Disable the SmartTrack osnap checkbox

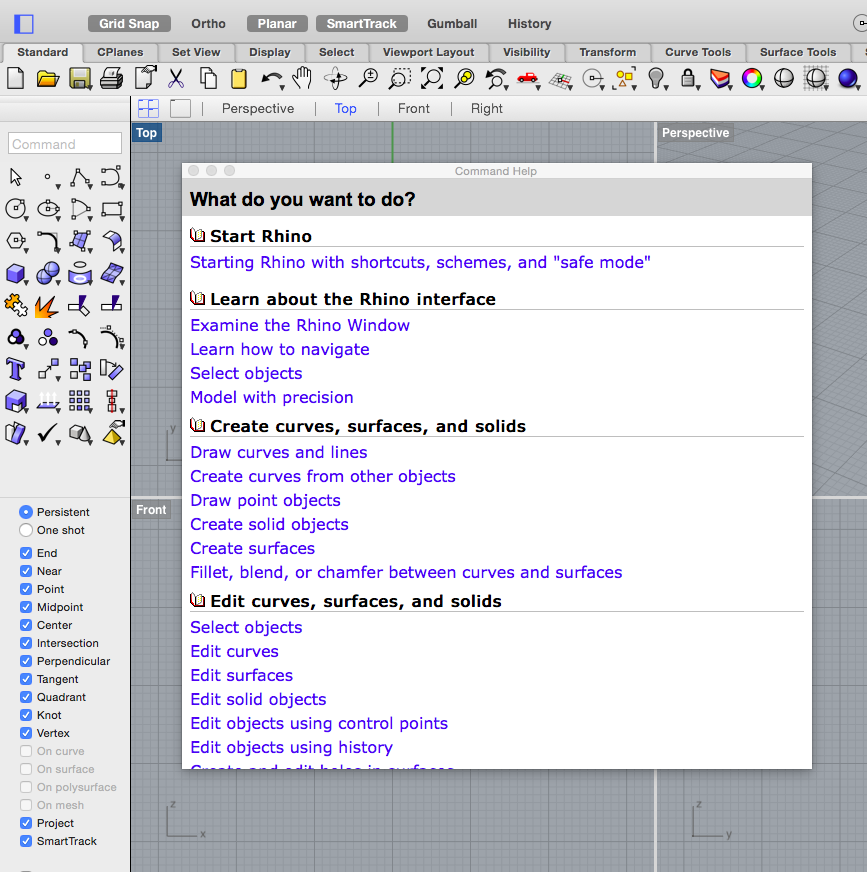[x=26, y=841]
